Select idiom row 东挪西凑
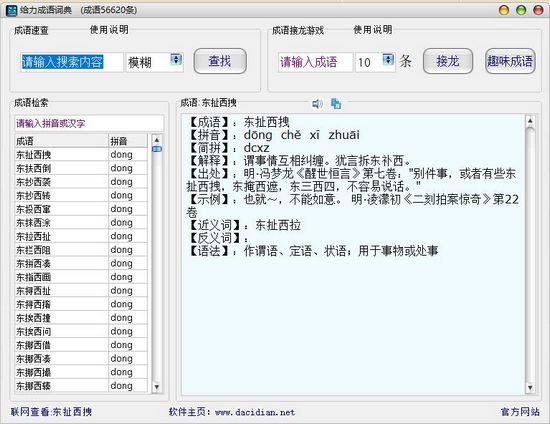The height and width of the screenshot is (424, 550). (81, 359)
